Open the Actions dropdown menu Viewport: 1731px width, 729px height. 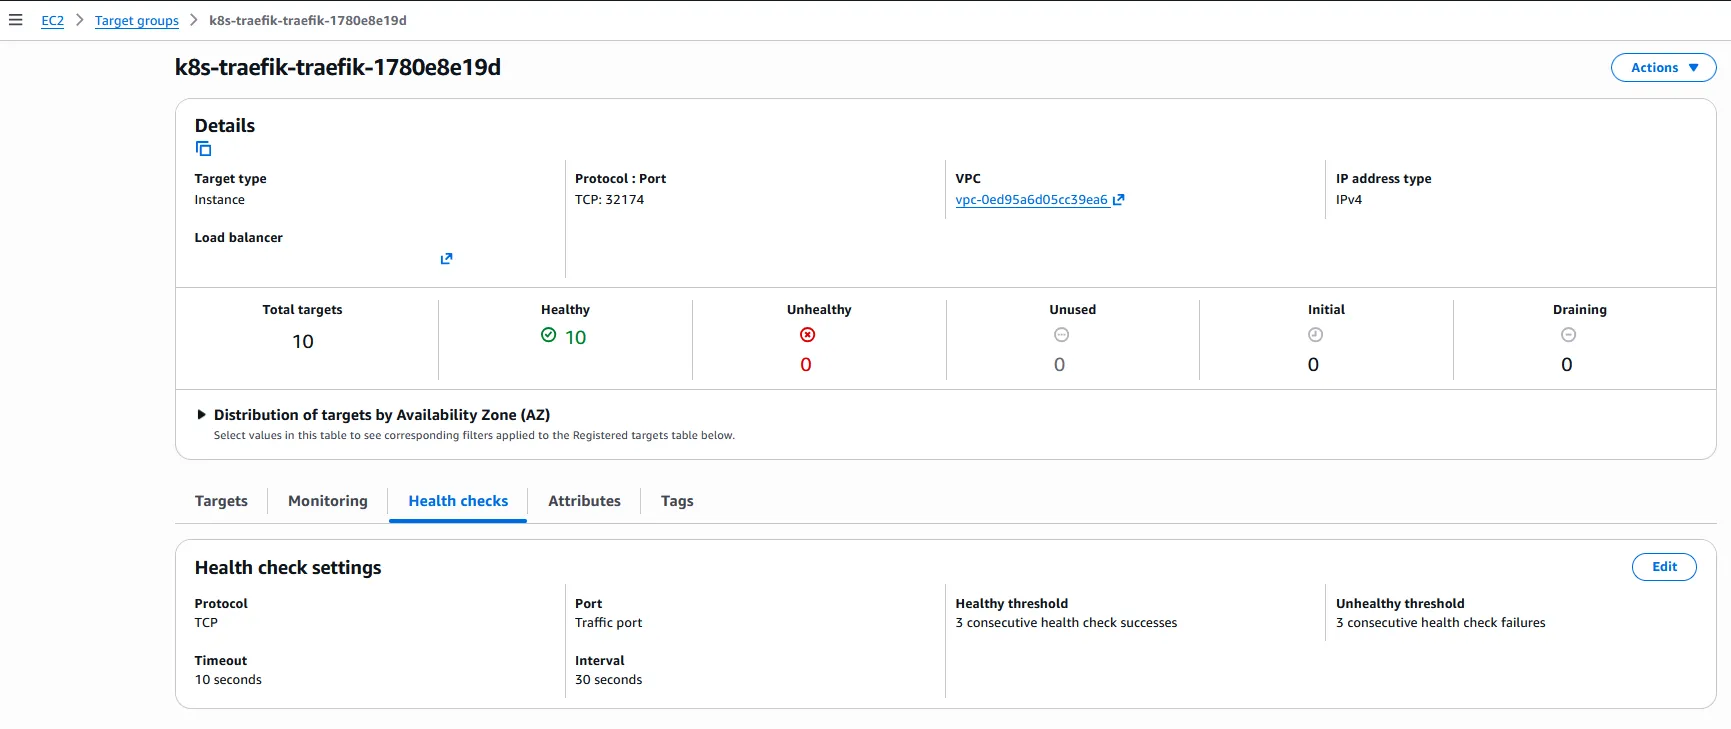[1663, 68]
